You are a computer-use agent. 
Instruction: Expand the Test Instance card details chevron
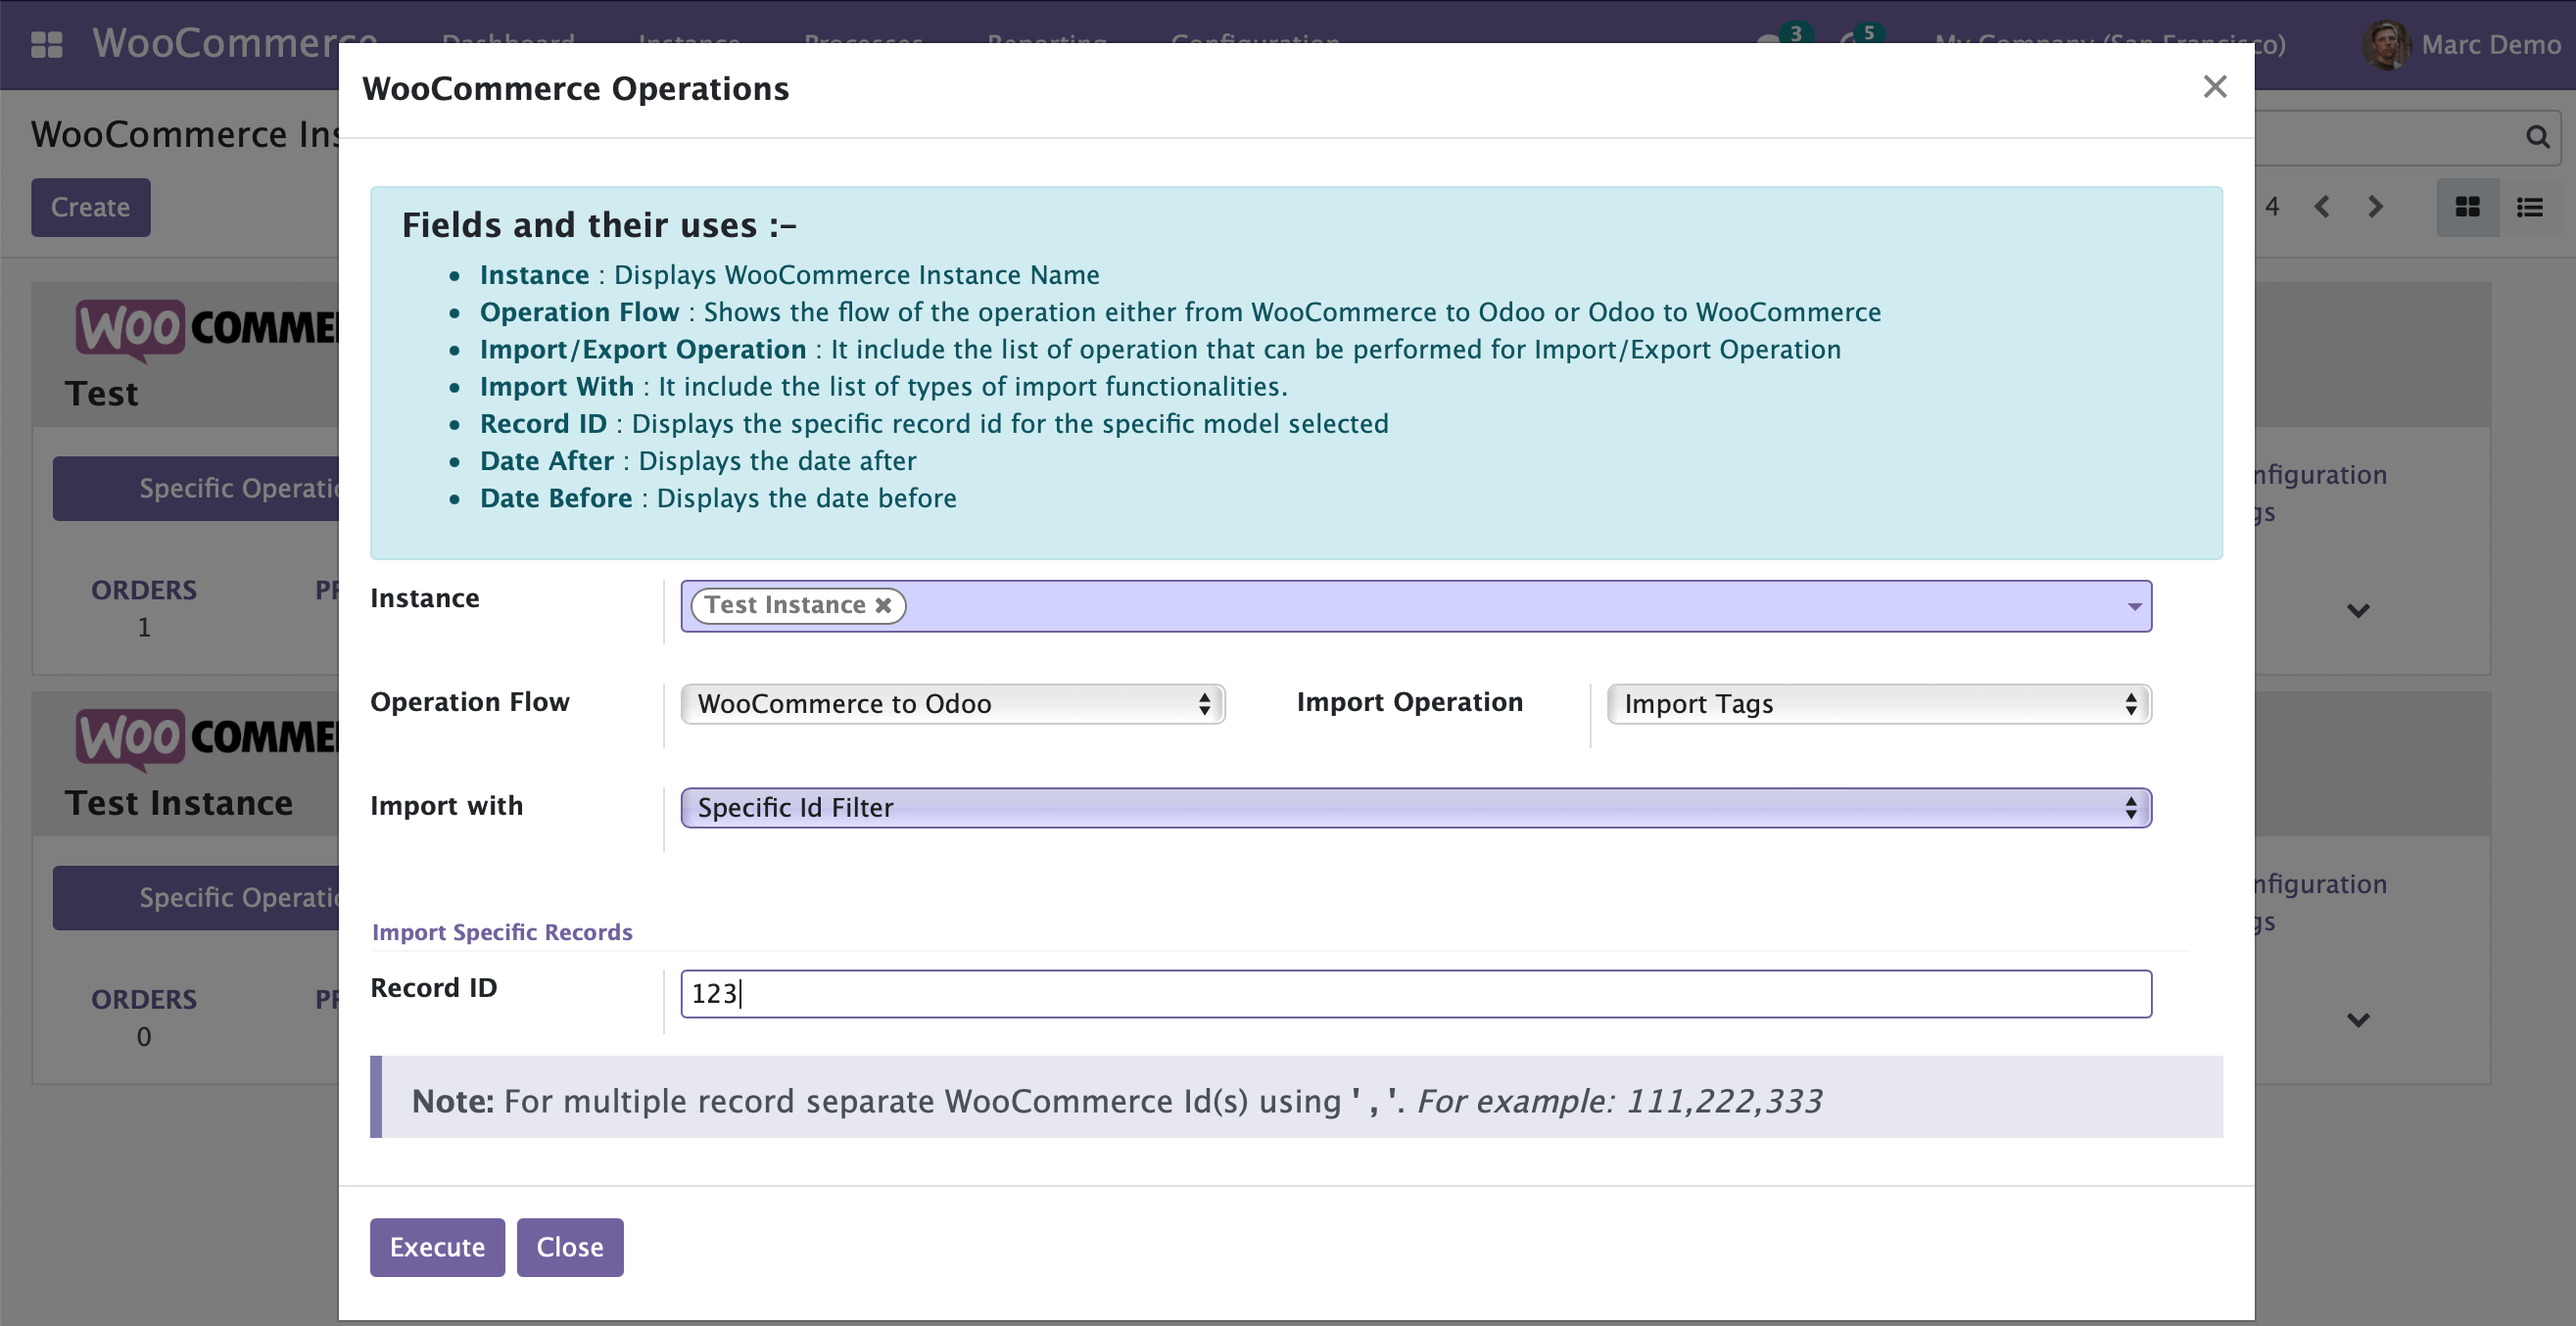2358,1020
